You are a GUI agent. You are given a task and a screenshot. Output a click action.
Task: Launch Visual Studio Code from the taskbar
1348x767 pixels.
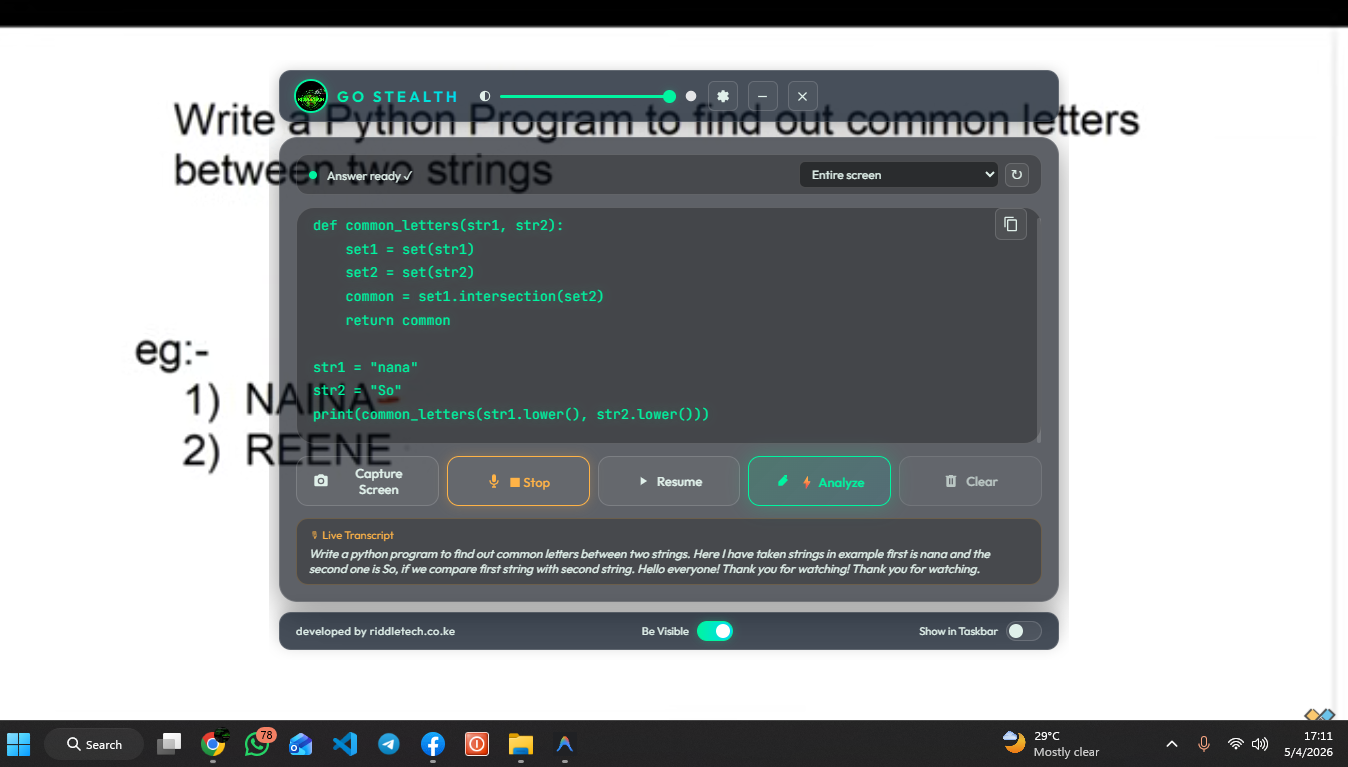(x=345, y=744)
